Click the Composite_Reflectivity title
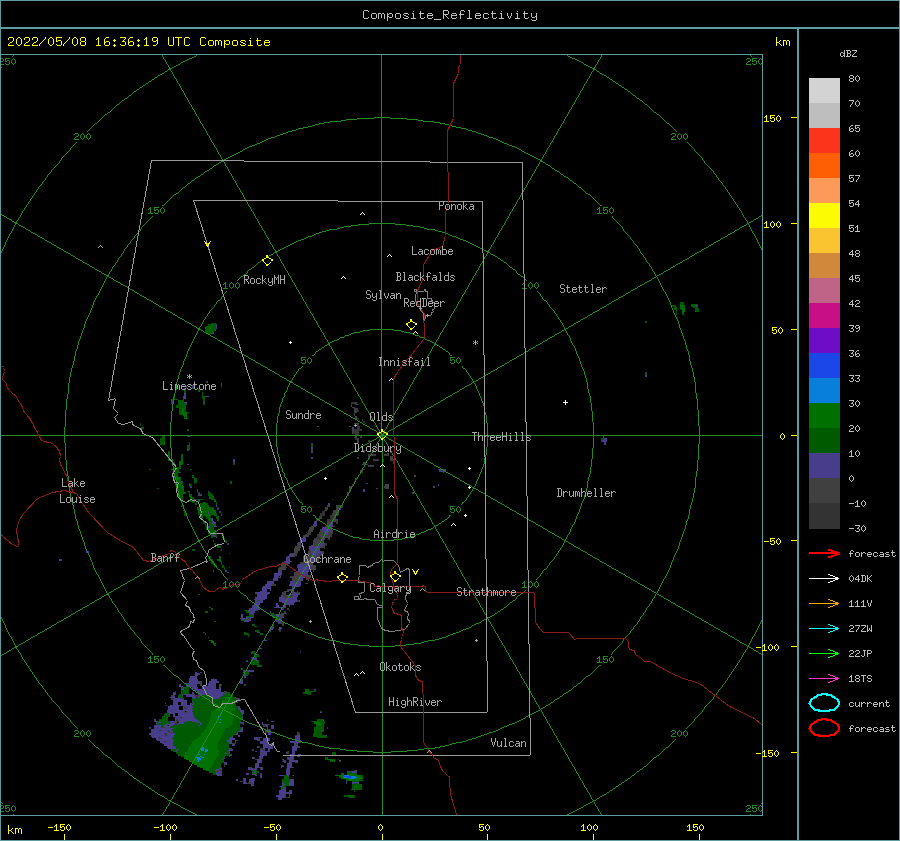Image resolution: width=900 pixels, height=841 pixels. (450, 15)
